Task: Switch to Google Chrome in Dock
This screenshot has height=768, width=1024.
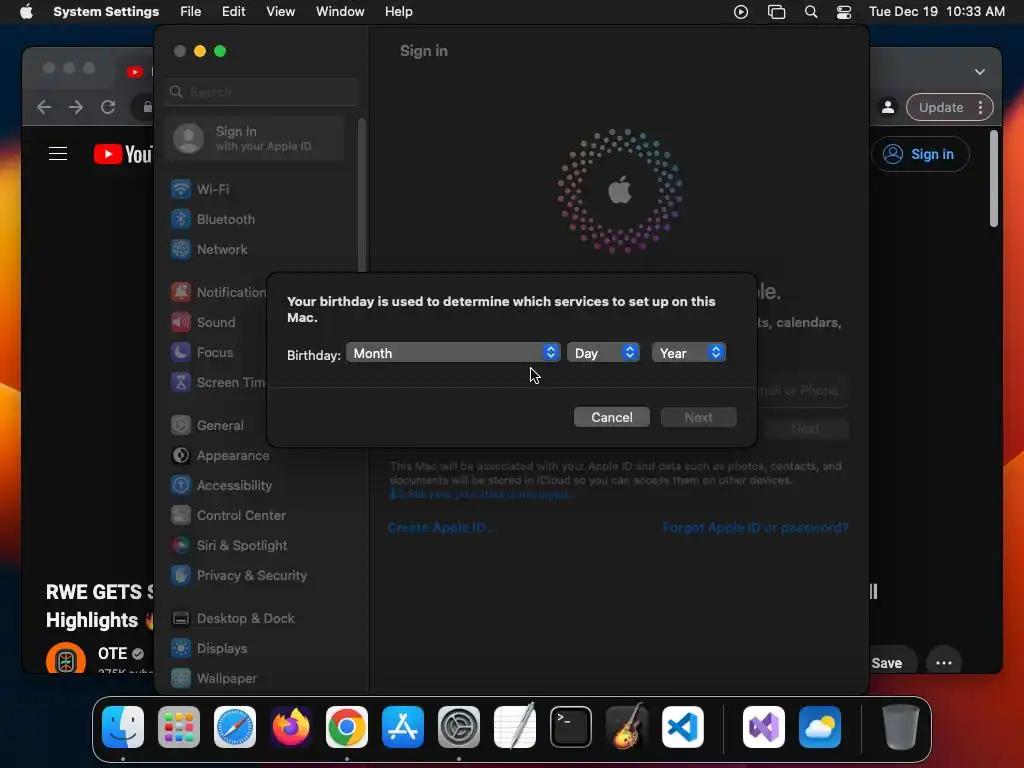Action: (x=347, y=727)
